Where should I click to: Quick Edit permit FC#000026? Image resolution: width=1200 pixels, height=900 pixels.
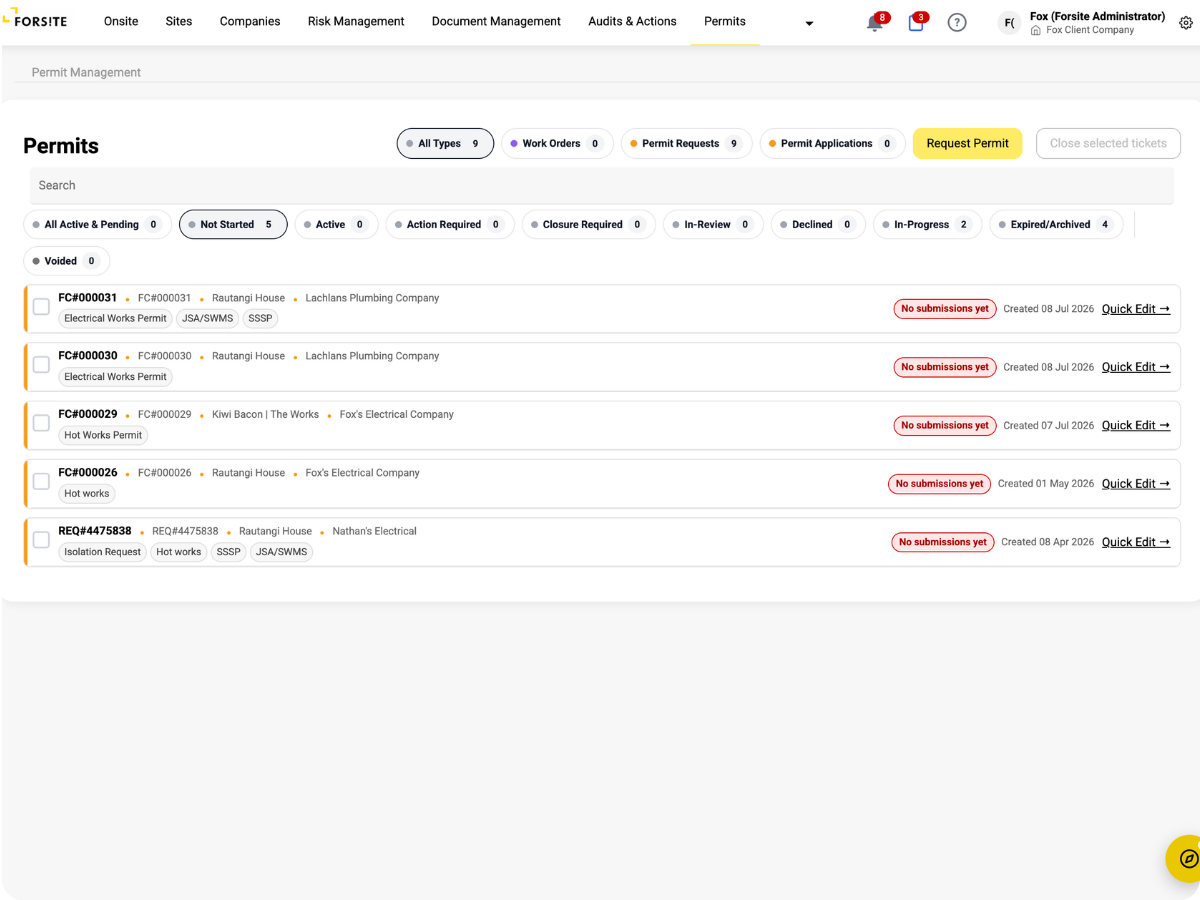click(1136, 484)
